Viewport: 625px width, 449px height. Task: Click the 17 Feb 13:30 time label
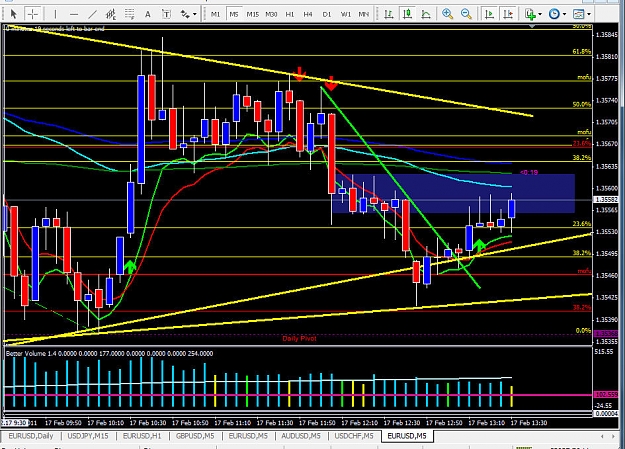click(x=529, y=423)
